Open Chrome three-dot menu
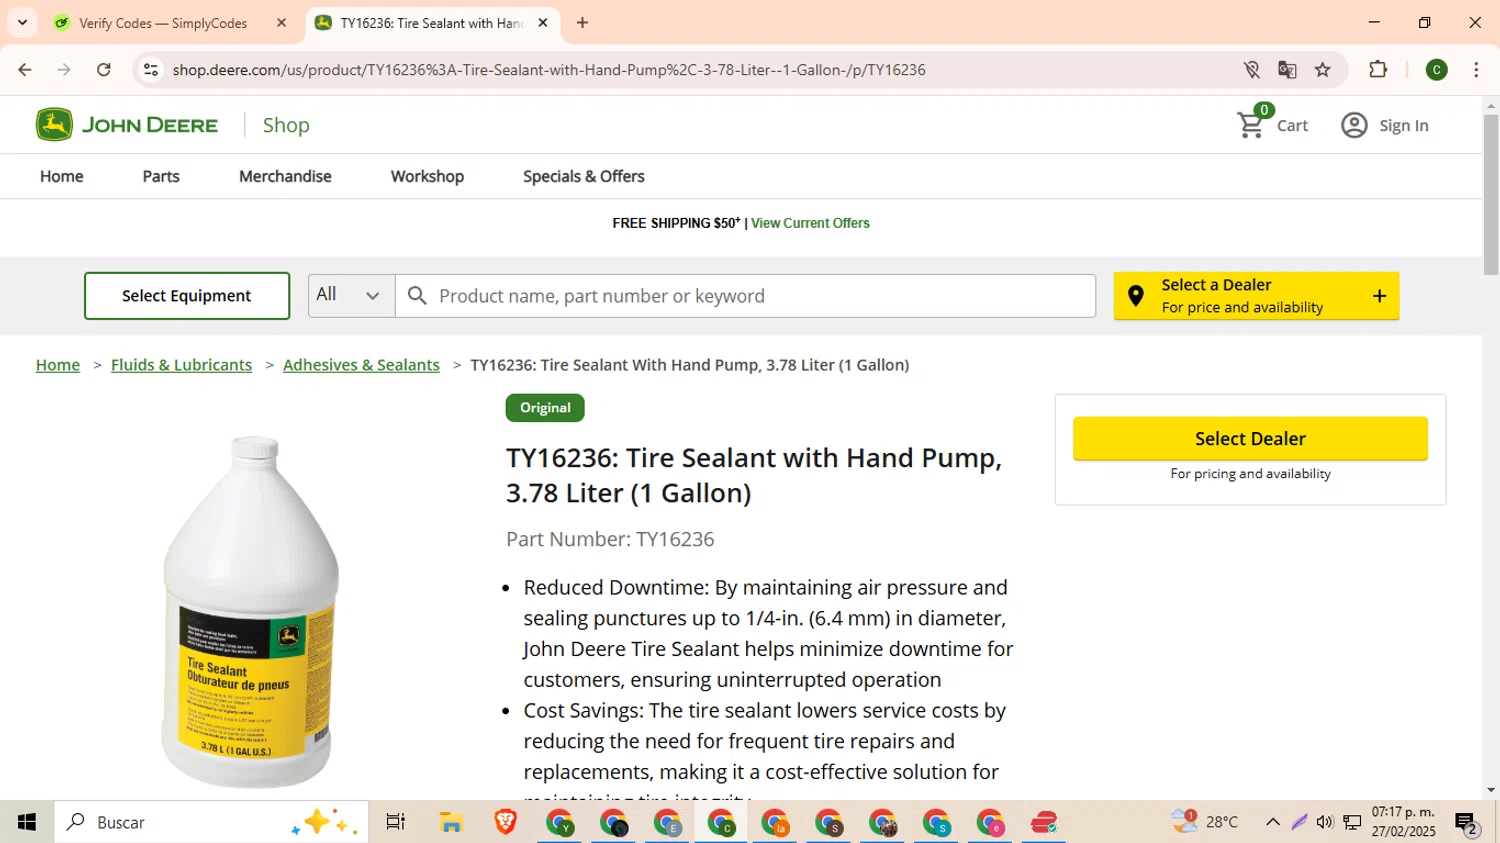This screenshot has width=1500, height=843. 1476,69
